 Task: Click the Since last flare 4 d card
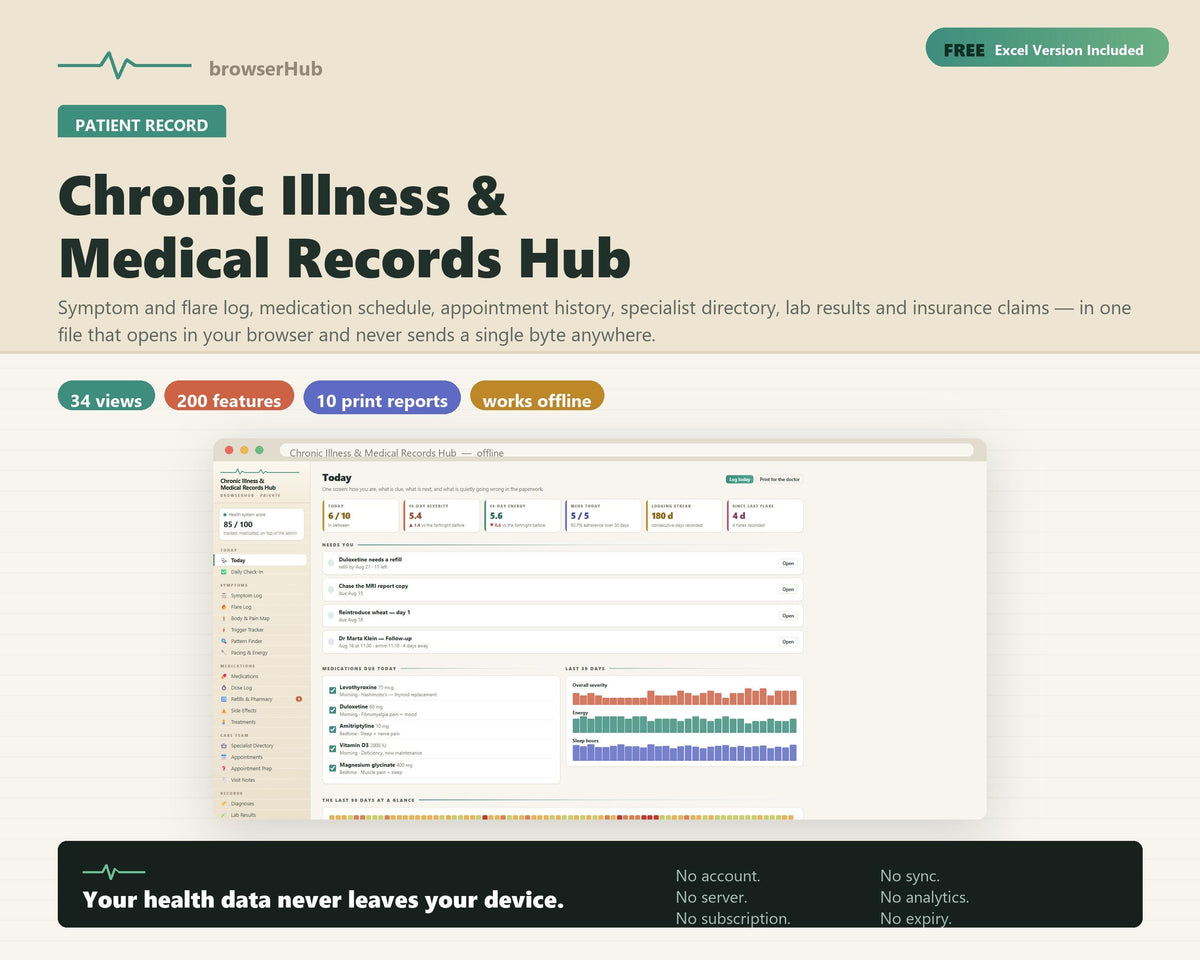pos(765,516)
